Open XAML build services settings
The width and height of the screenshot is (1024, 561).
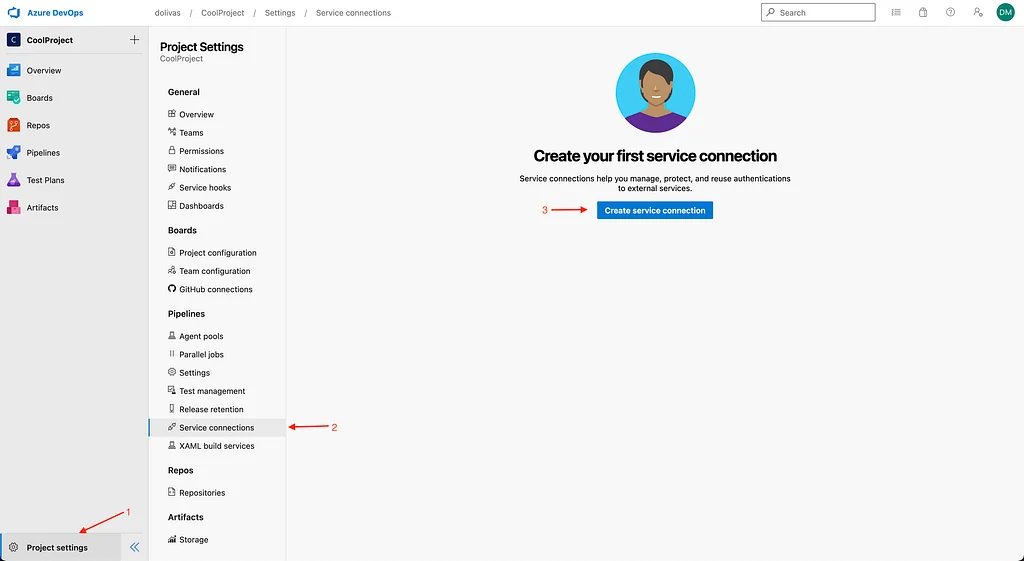click(x=217, y=446)
